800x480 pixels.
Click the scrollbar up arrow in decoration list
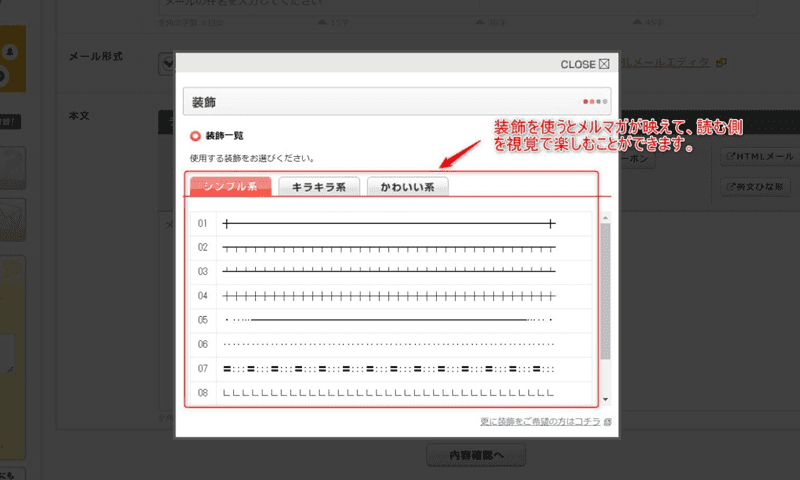(606, 218)
